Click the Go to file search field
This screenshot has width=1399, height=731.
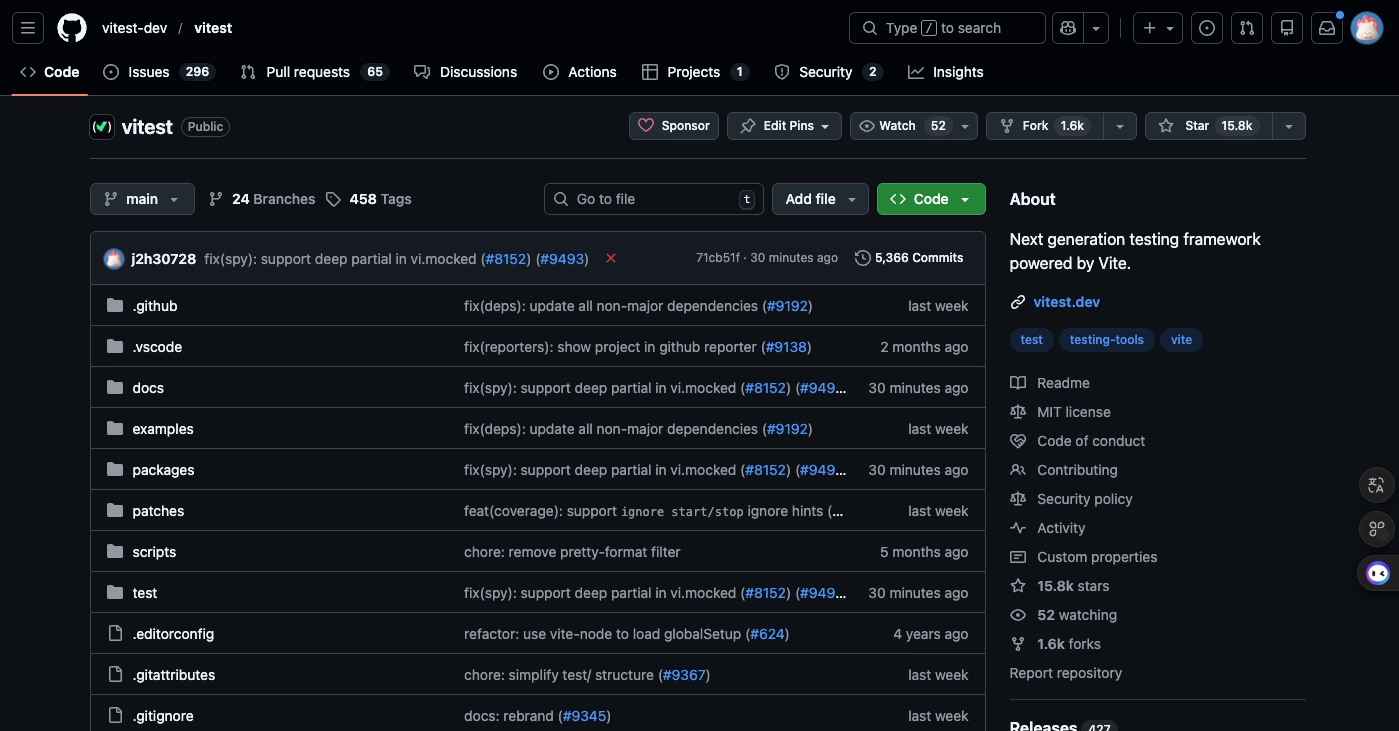click(654, 199)
